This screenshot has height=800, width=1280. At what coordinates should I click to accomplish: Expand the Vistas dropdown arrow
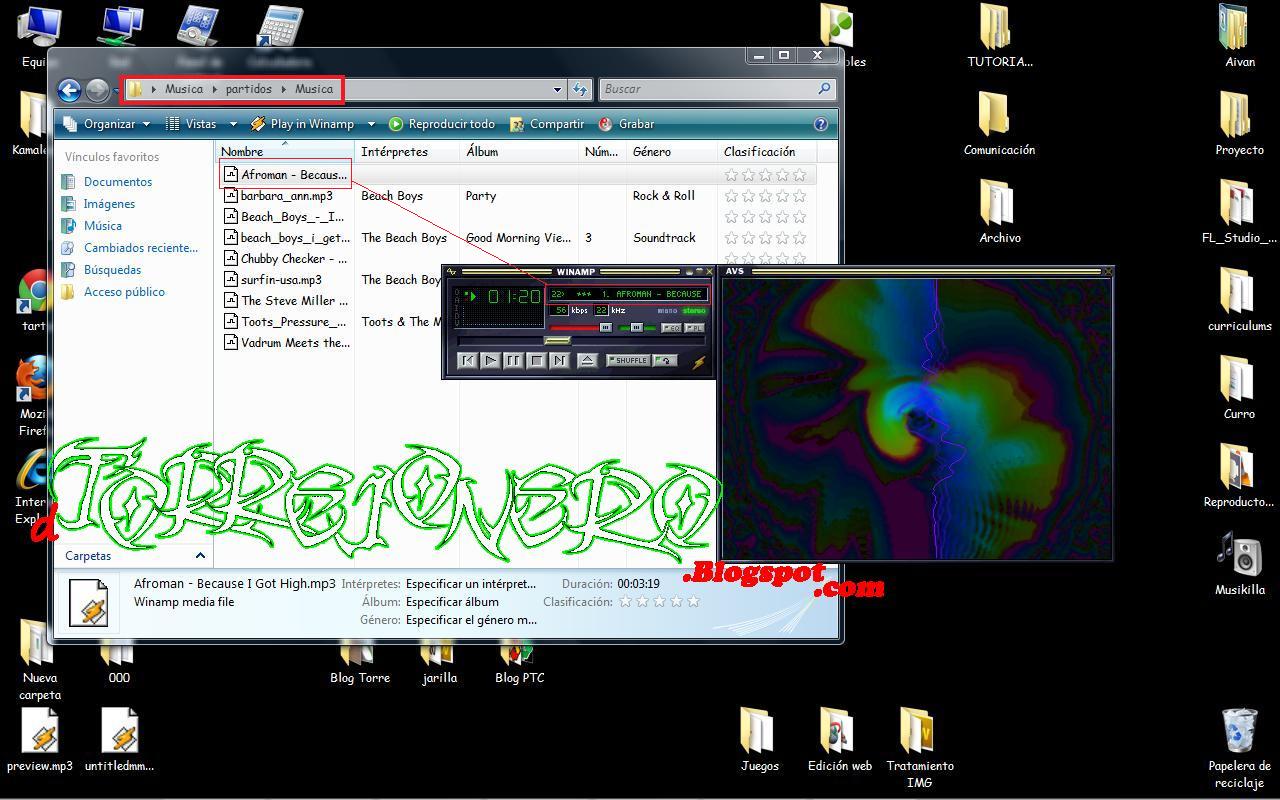coord(233,124)
